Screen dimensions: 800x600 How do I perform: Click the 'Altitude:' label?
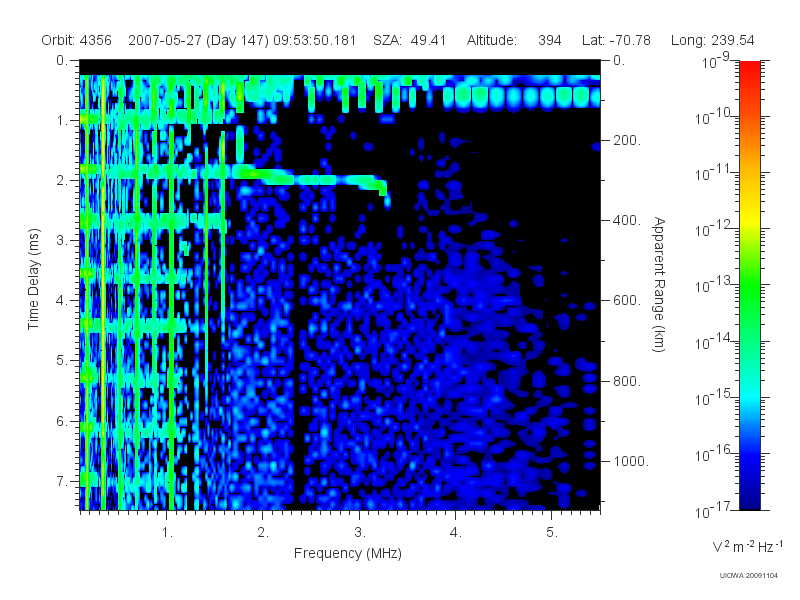(x=491, y=40)
